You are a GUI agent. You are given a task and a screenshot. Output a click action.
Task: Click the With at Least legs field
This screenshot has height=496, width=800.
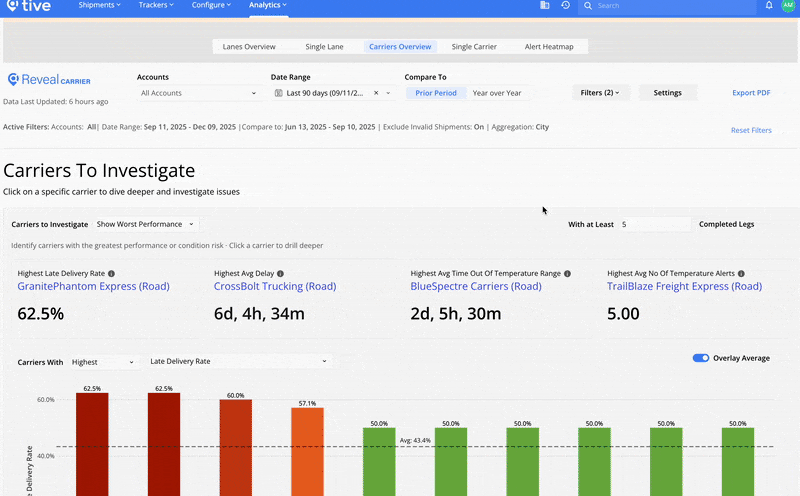pyautogui.click(x=655, y=224)
